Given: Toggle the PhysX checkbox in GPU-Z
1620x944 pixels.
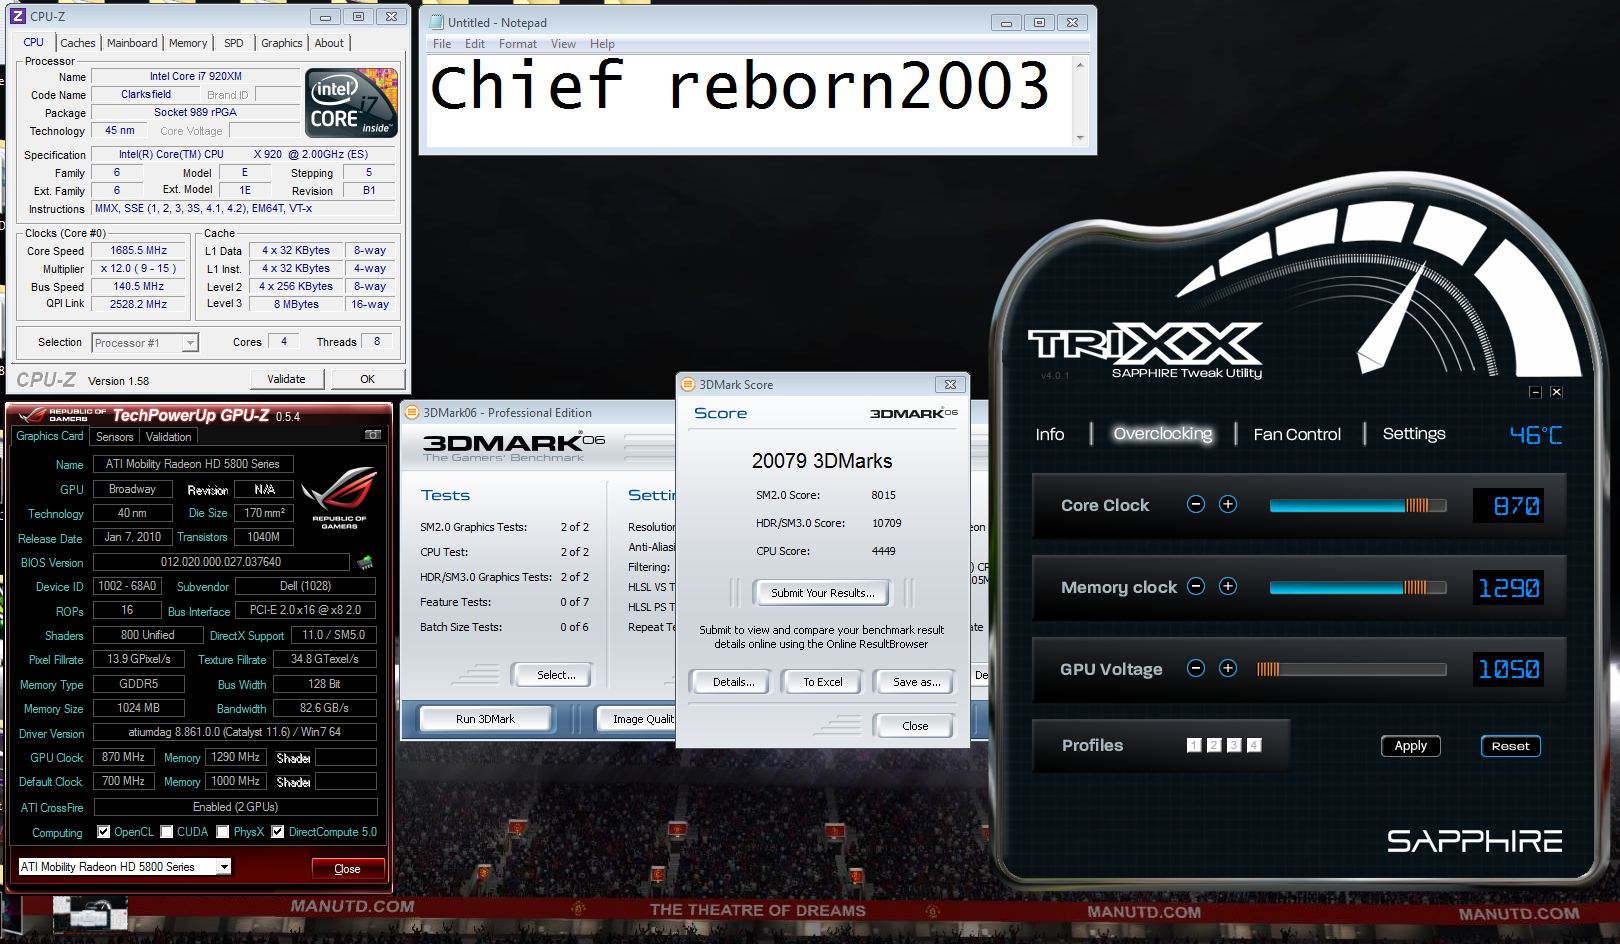Looking at the screenshot, I should (223, 831).
